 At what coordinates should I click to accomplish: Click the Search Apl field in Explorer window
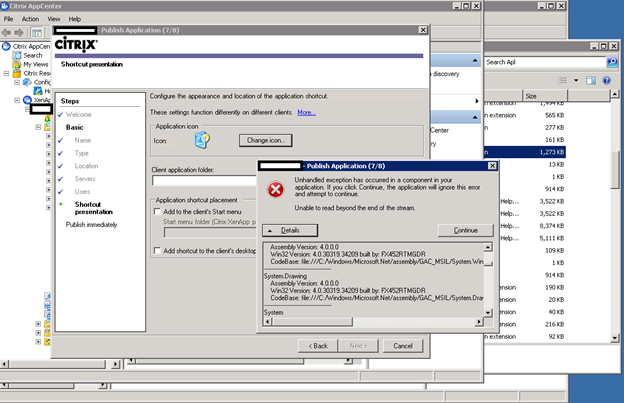[544, 62]
